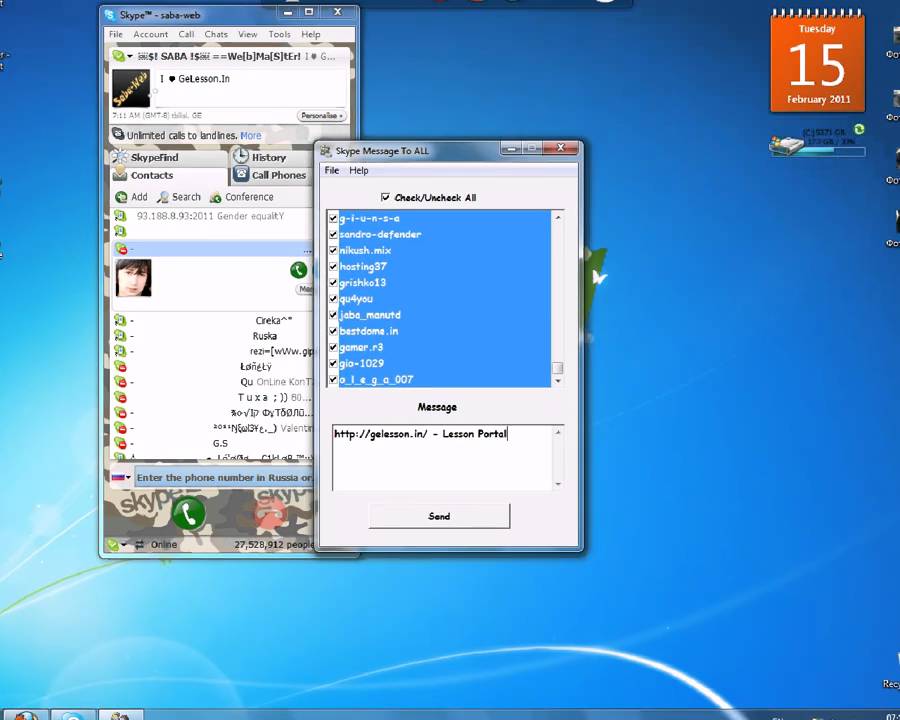Image resolution: width=900 pixels, height=720 pixels.
Task: Uncheck the o_l_e_g_a_007 contact
Action: 333,379
